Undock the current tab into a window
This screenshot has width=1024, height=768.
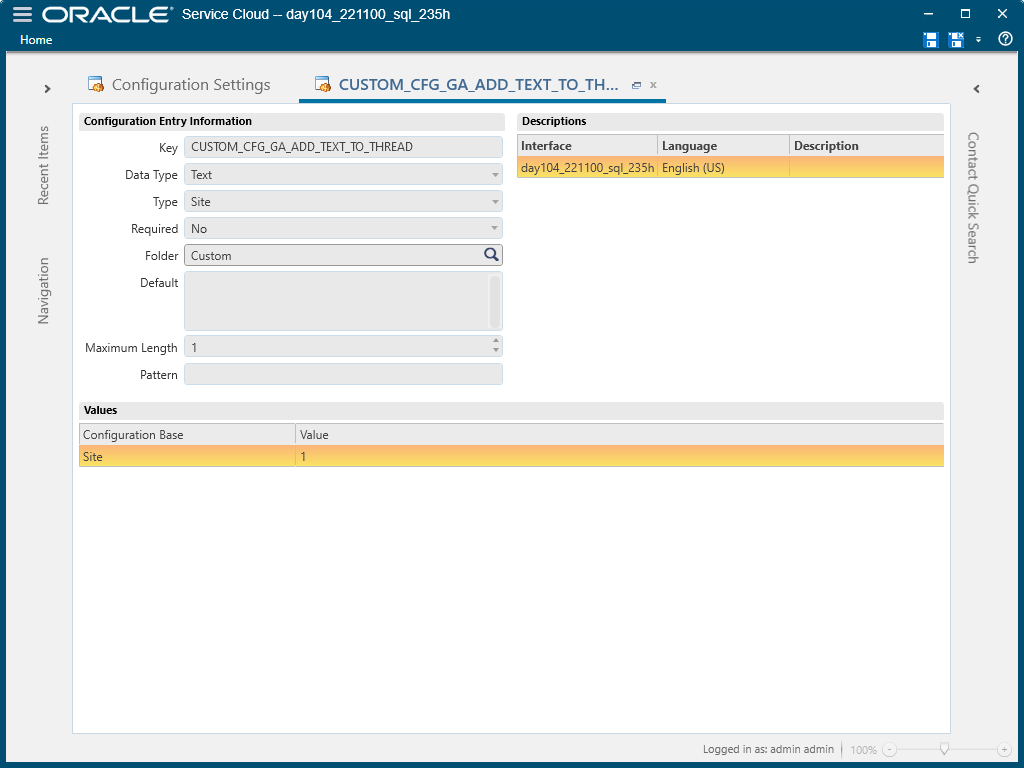[636, 85]
